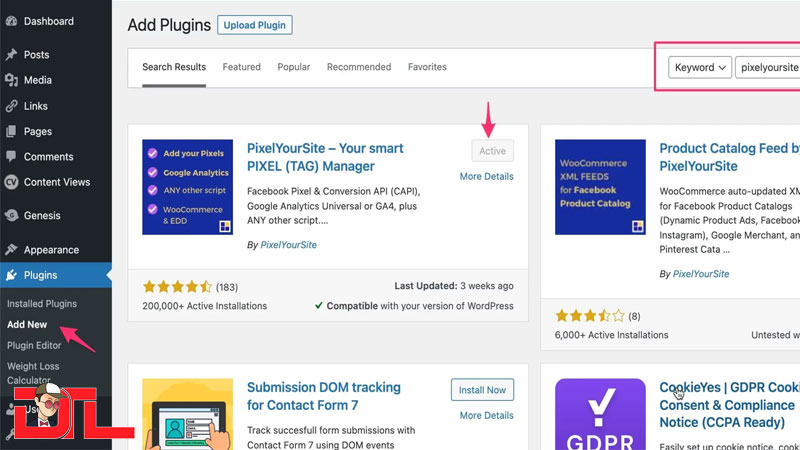Click the Content Views CV icon

[11, 182]
